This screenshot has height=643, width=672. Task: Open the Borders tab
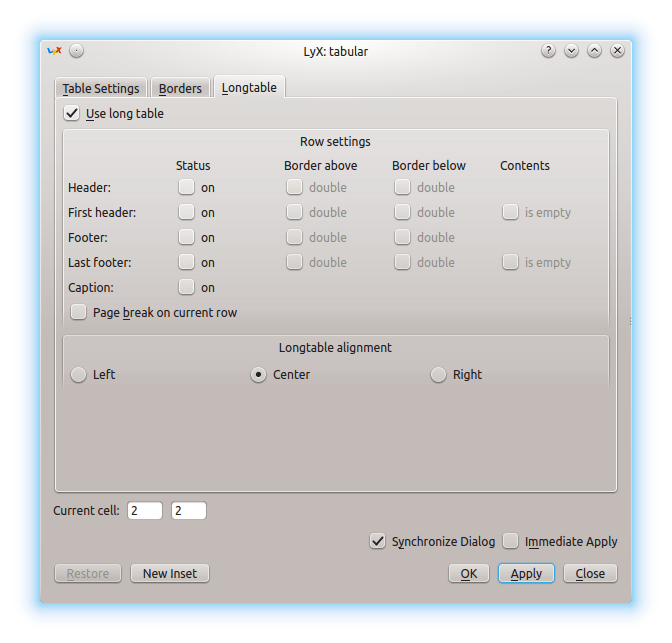tap(180, 88)
